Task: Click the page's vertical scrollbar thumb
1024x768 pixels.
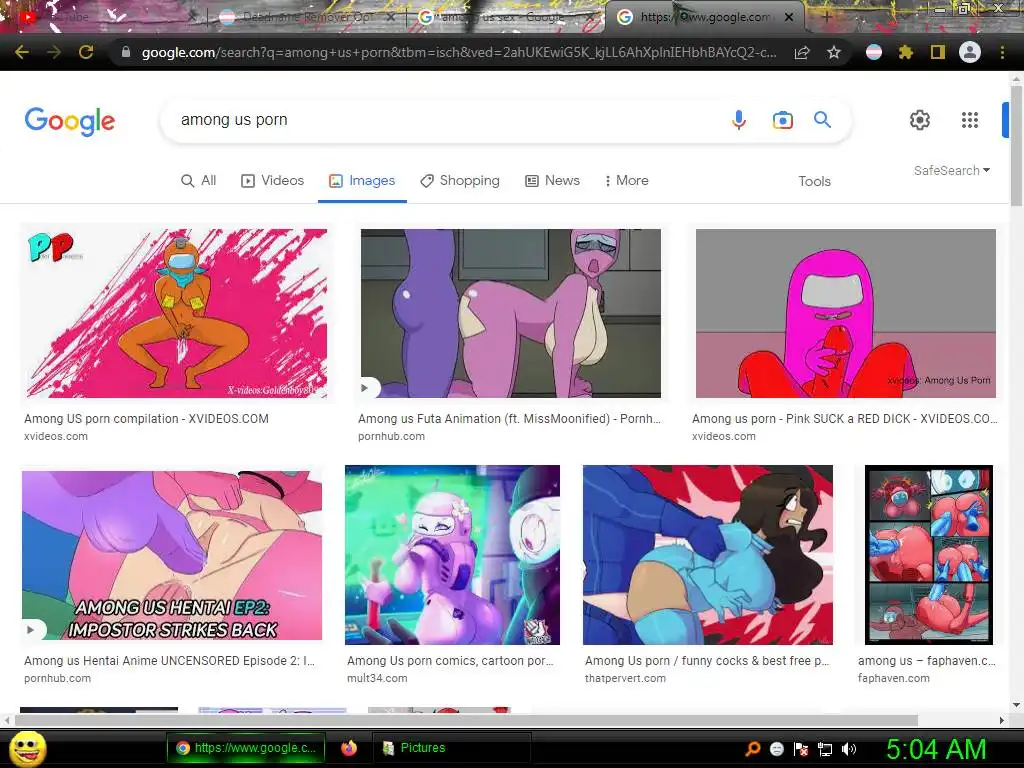Action: coord(1016,146)
